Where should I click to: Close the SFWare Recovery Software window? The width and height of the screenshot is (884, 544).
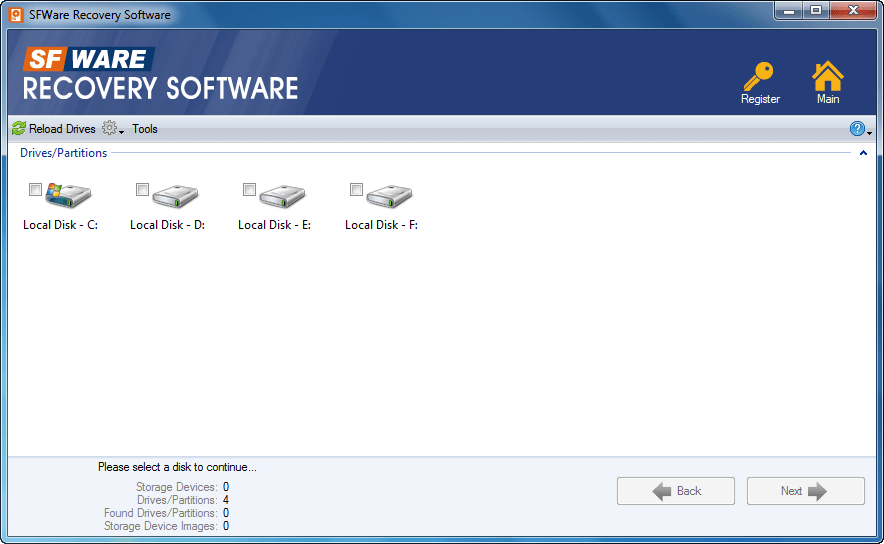853,11
